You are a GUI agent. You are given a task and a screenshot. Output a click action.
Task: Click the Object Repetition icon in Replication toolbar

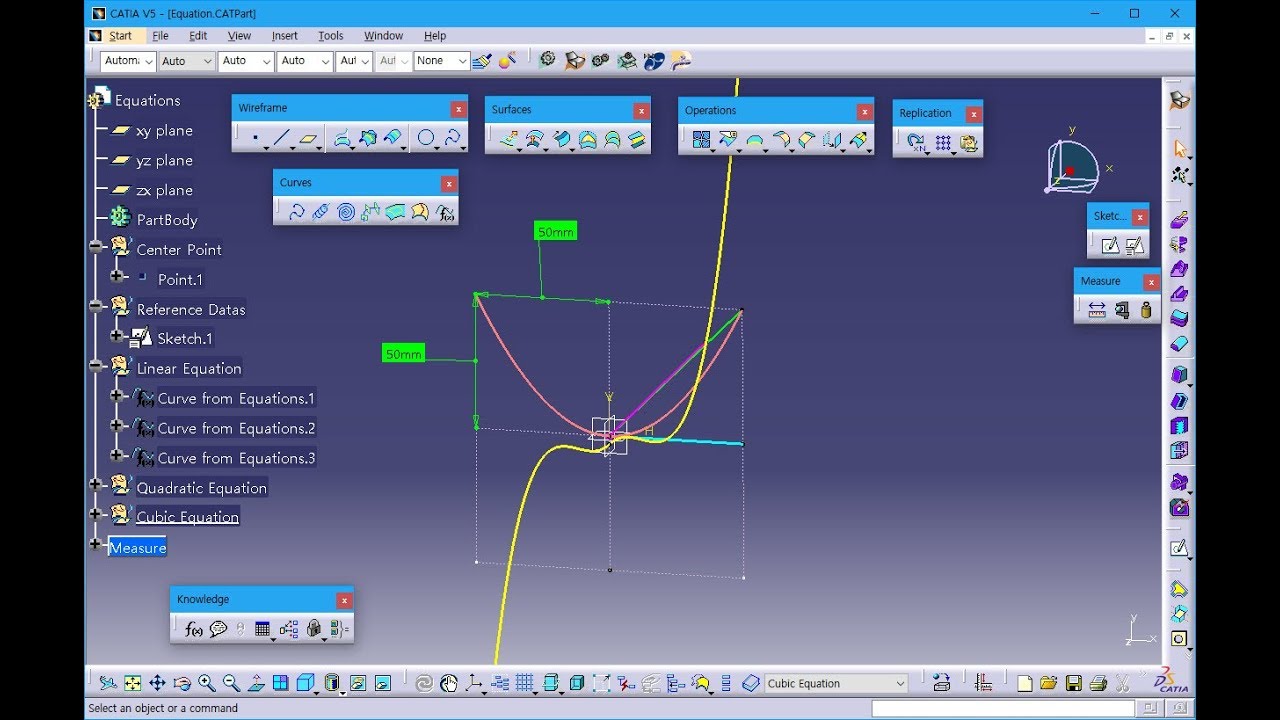(916, 143)
